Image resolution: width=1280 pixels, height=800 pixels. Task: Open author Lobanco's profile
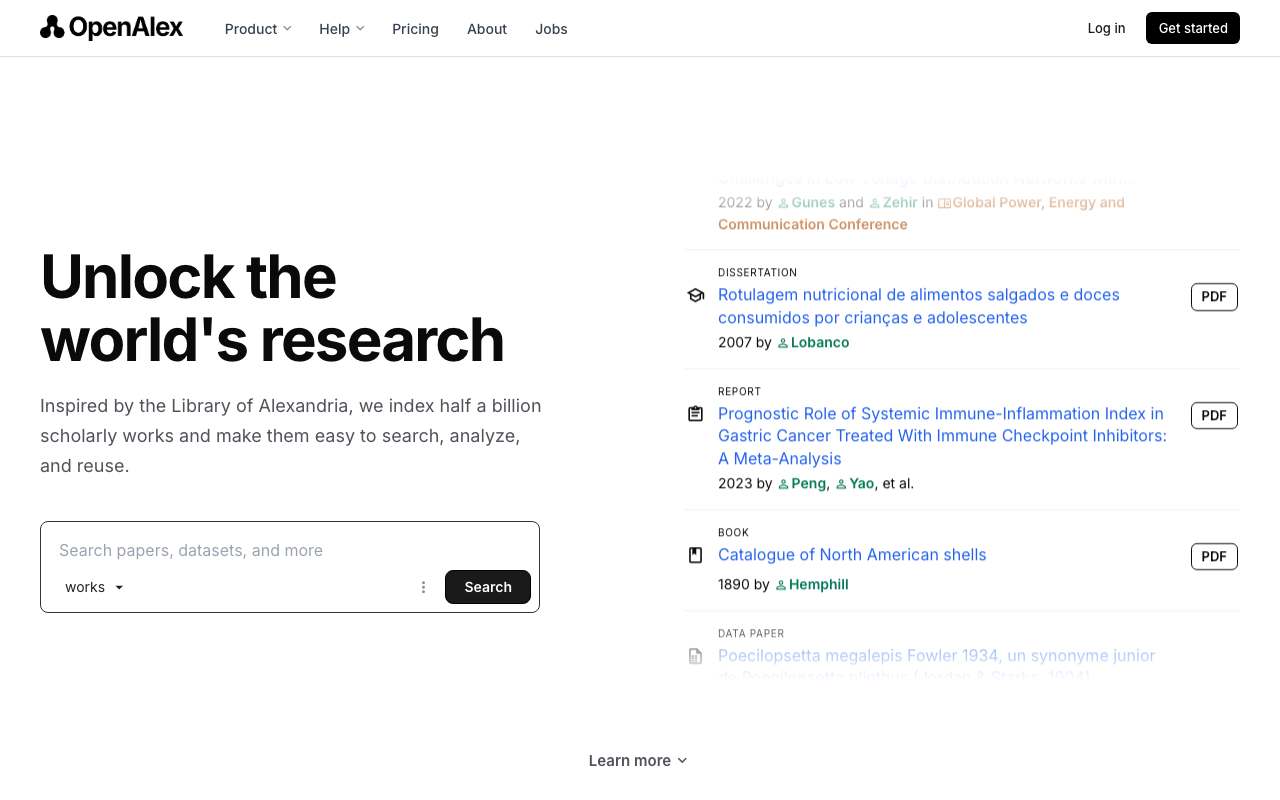tap(820, 343)
